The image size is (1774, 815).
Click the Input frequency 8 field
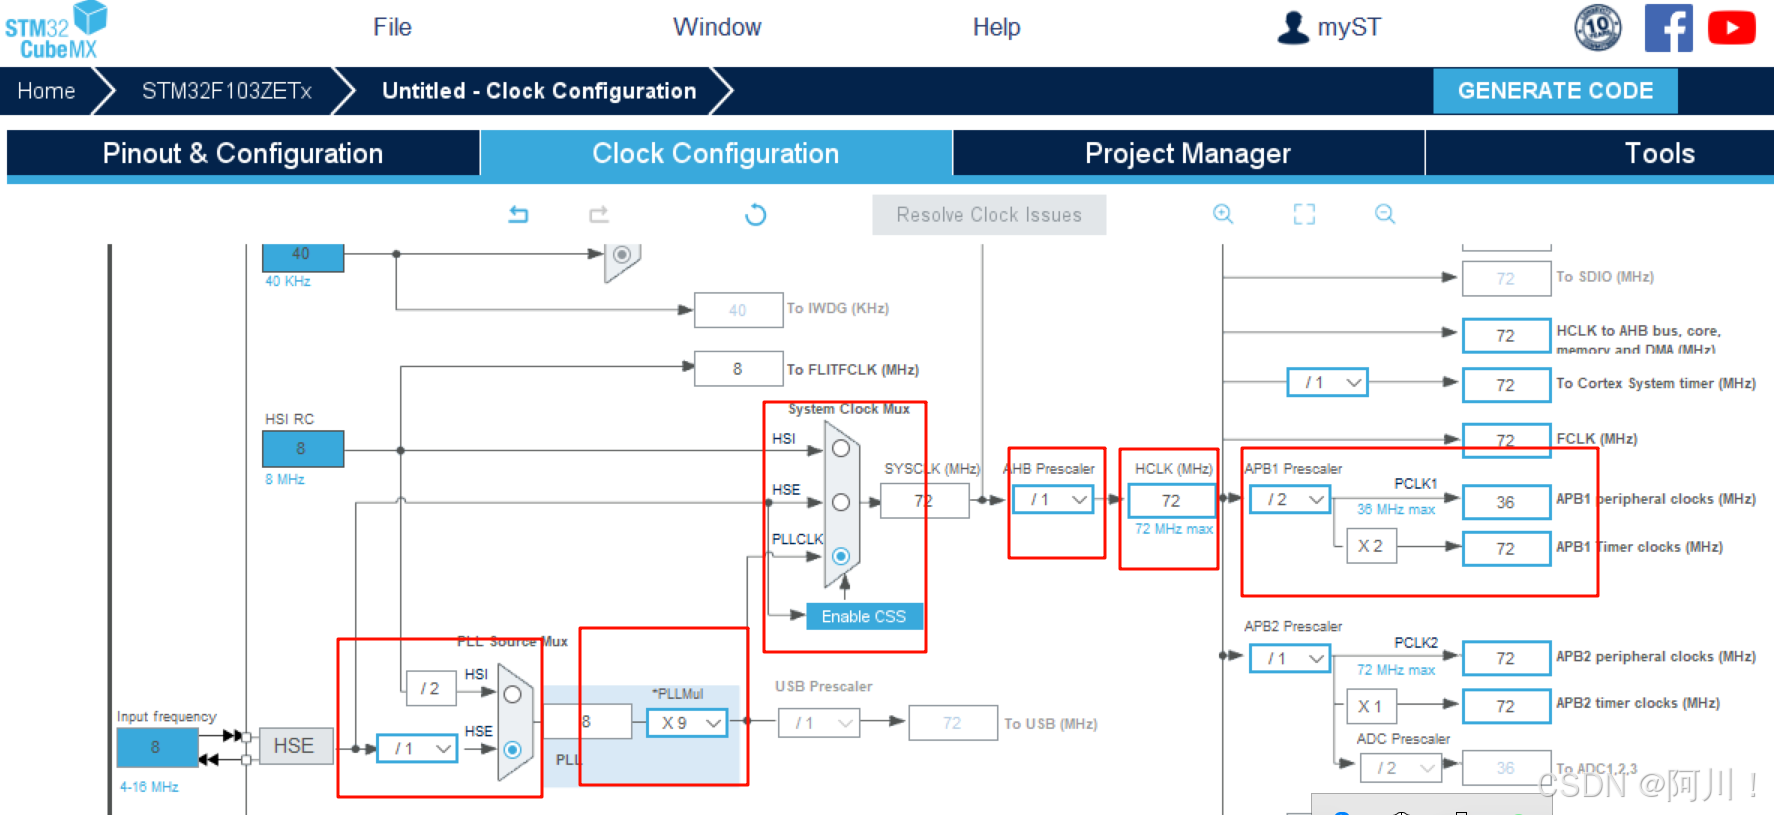click(x=157, y=747)
